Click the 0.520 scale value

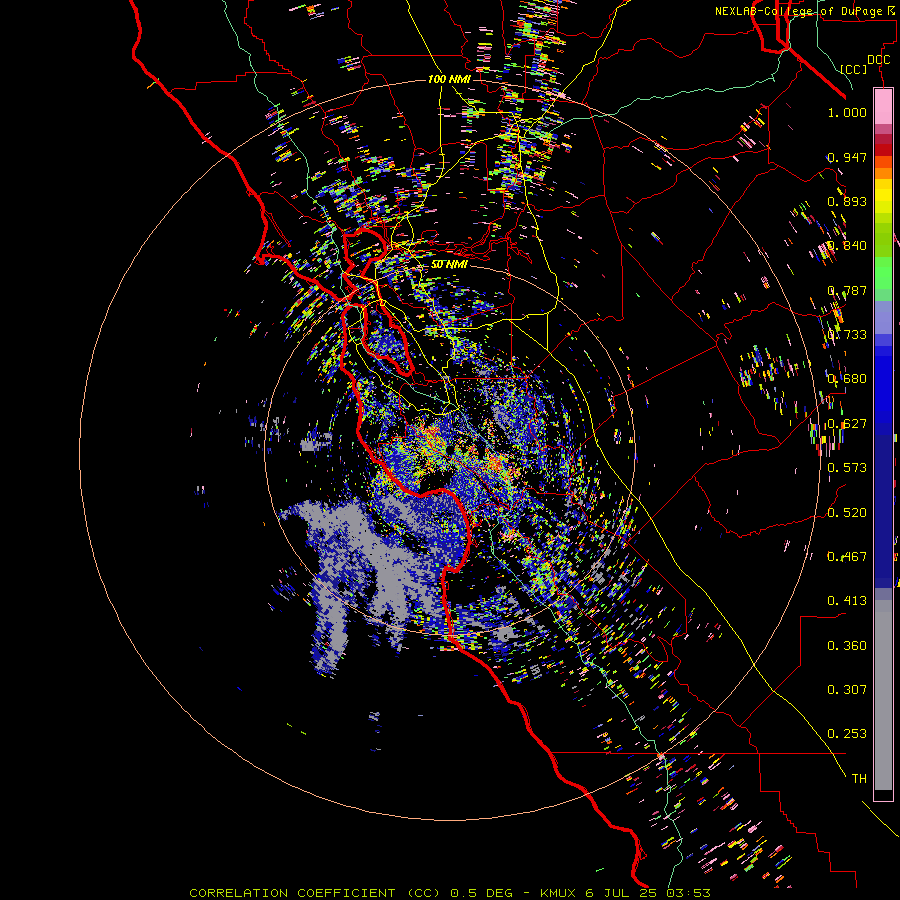[847, 513]
